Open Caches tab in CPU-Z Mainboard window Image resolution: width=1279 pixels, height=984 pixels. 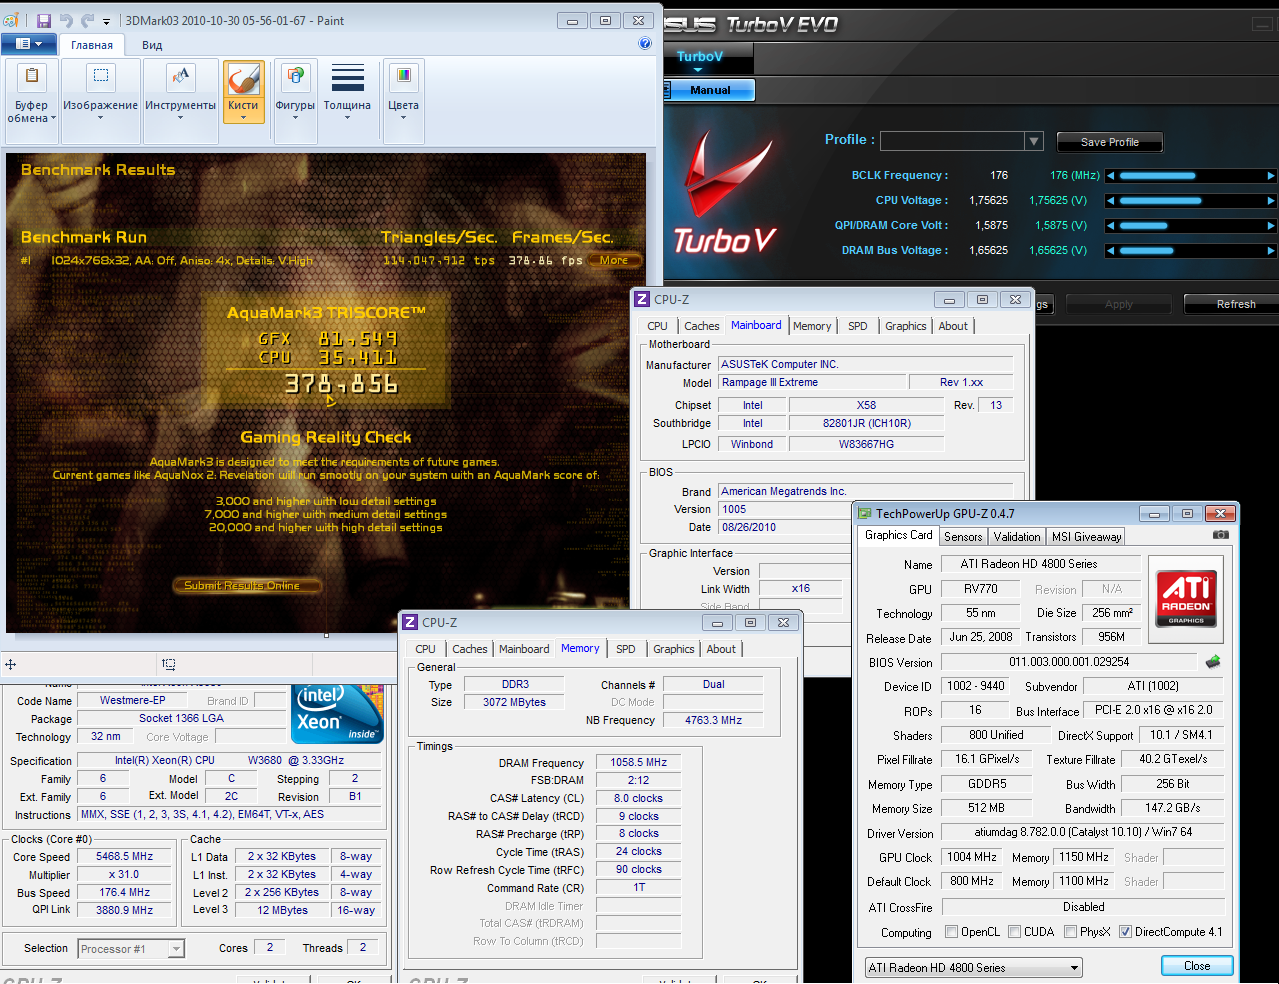click(x=702, y=326)
